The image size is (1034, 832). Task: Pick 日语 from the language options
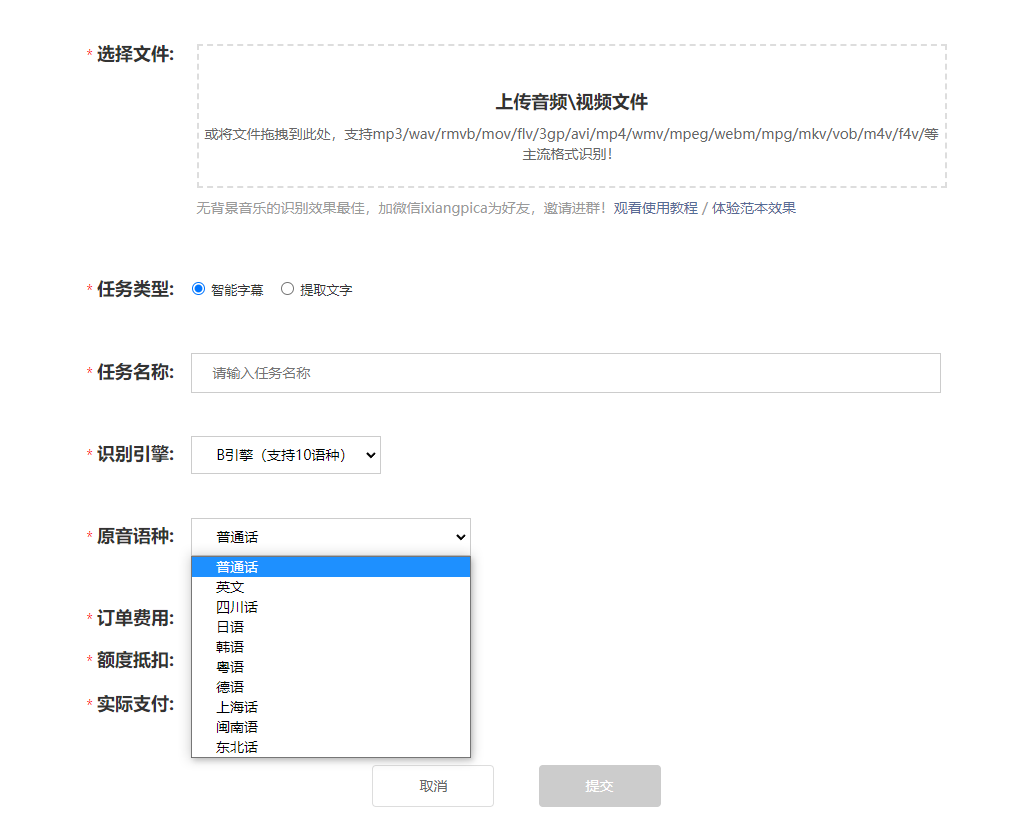(x=231, y=627)
